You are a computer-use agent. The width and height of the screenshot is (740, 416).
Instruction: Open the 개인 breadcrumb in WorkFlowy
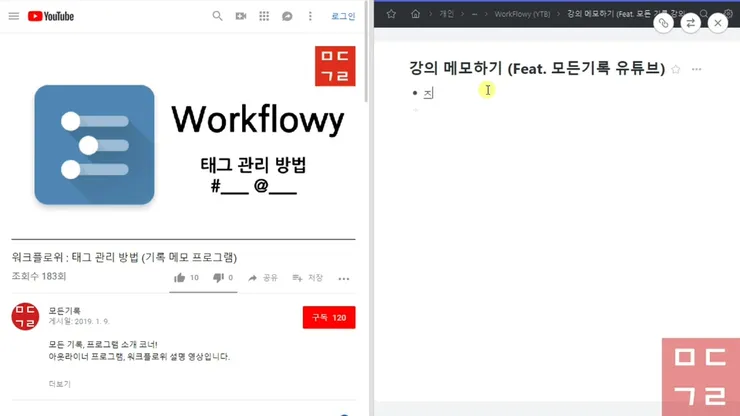pyautogui.click(x=446, y=14)
